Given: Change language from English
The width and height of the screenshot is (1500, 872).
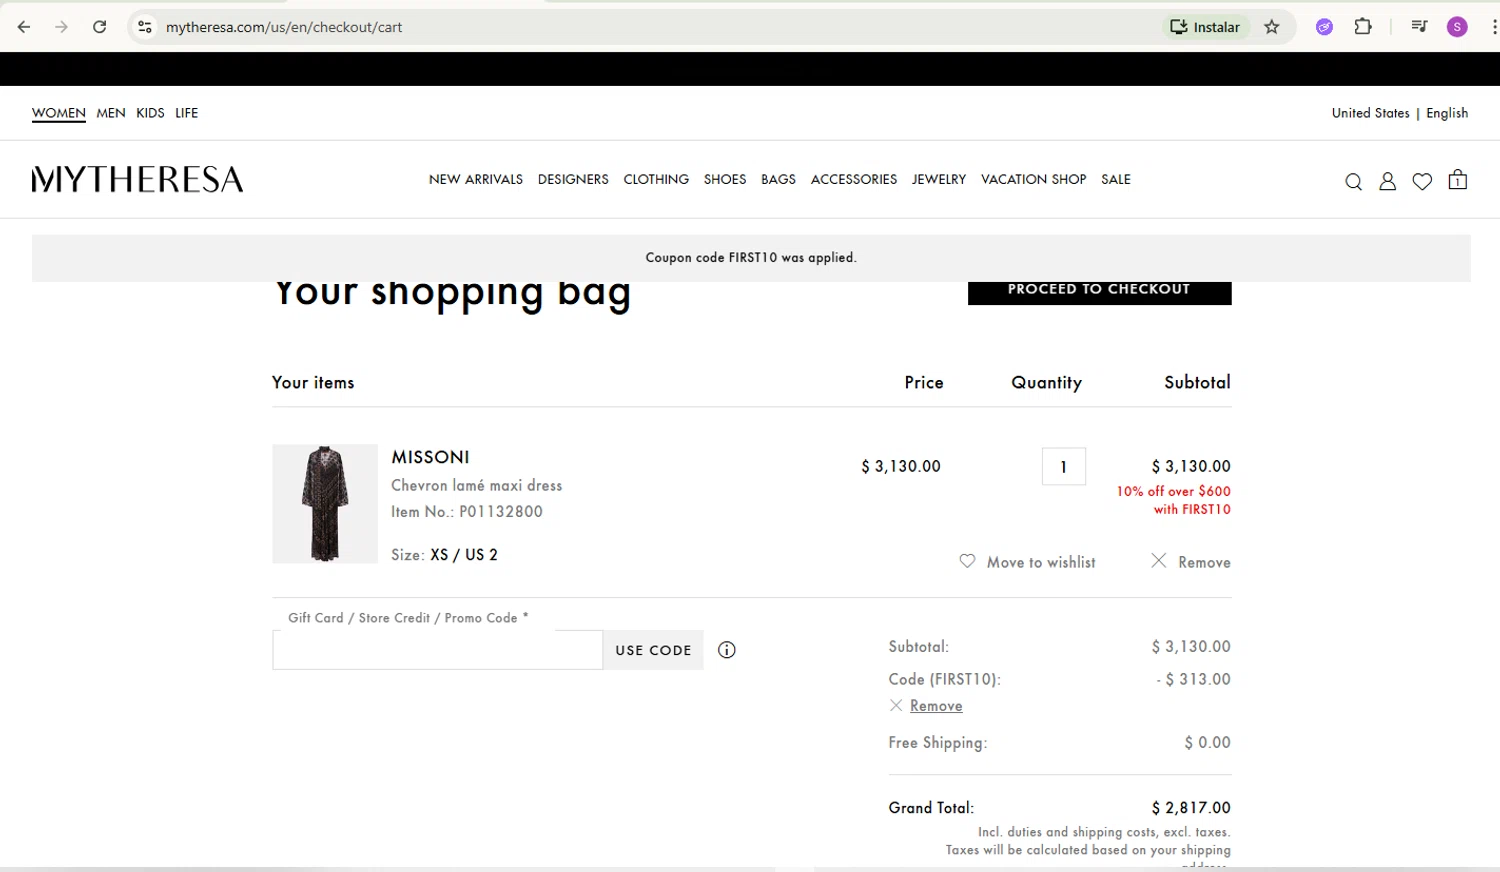Looking at the screenshot, I should (1447, 113).
